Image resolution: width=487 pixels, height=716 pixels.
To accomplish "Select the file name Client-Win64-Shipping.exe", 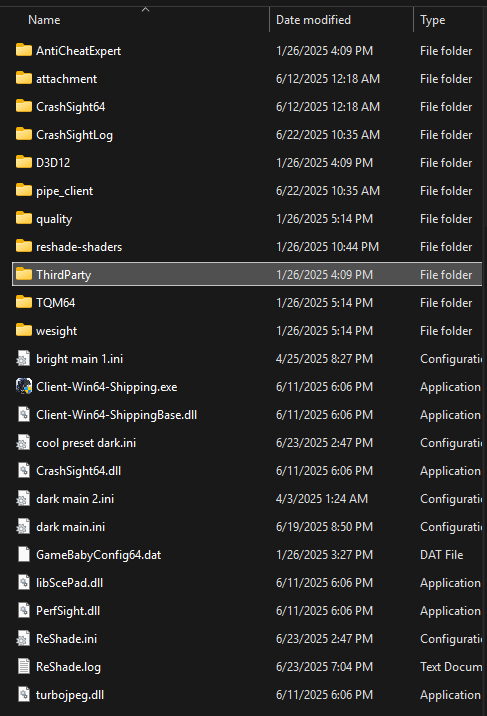I will tap(107, 387).
